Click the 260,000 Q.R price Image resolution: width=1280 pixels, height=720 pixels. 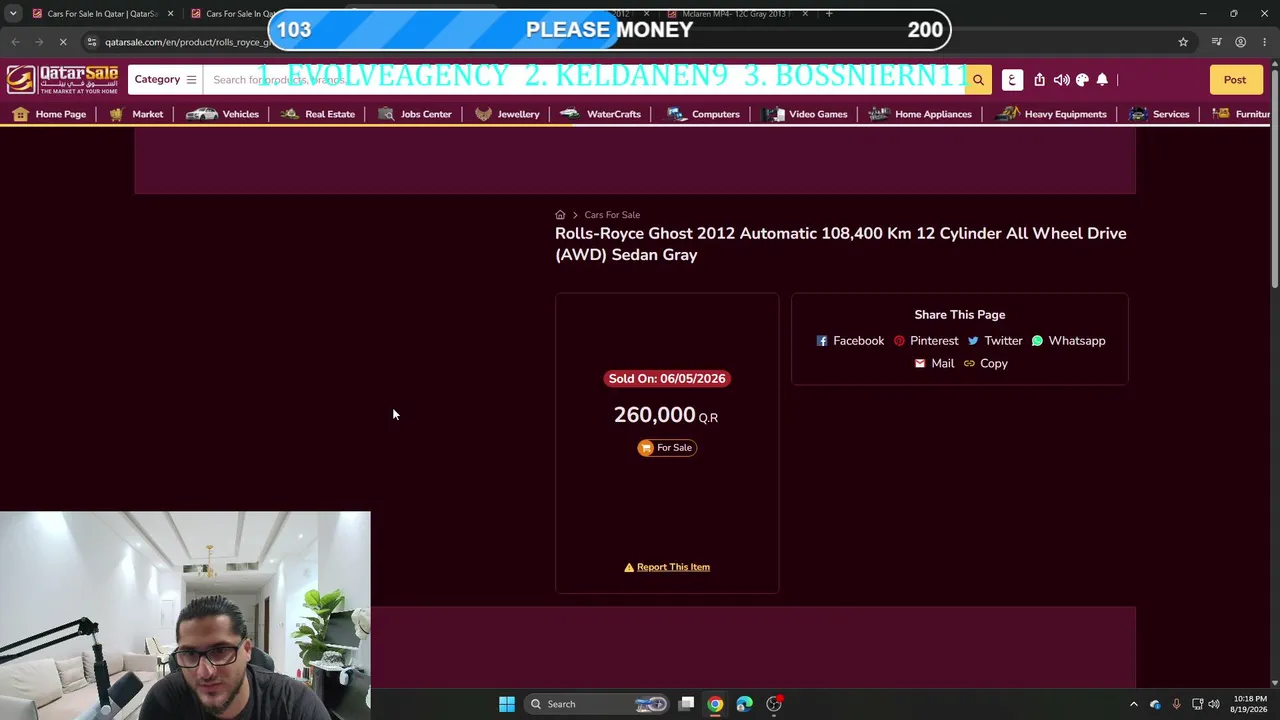(x=666, y=415)
